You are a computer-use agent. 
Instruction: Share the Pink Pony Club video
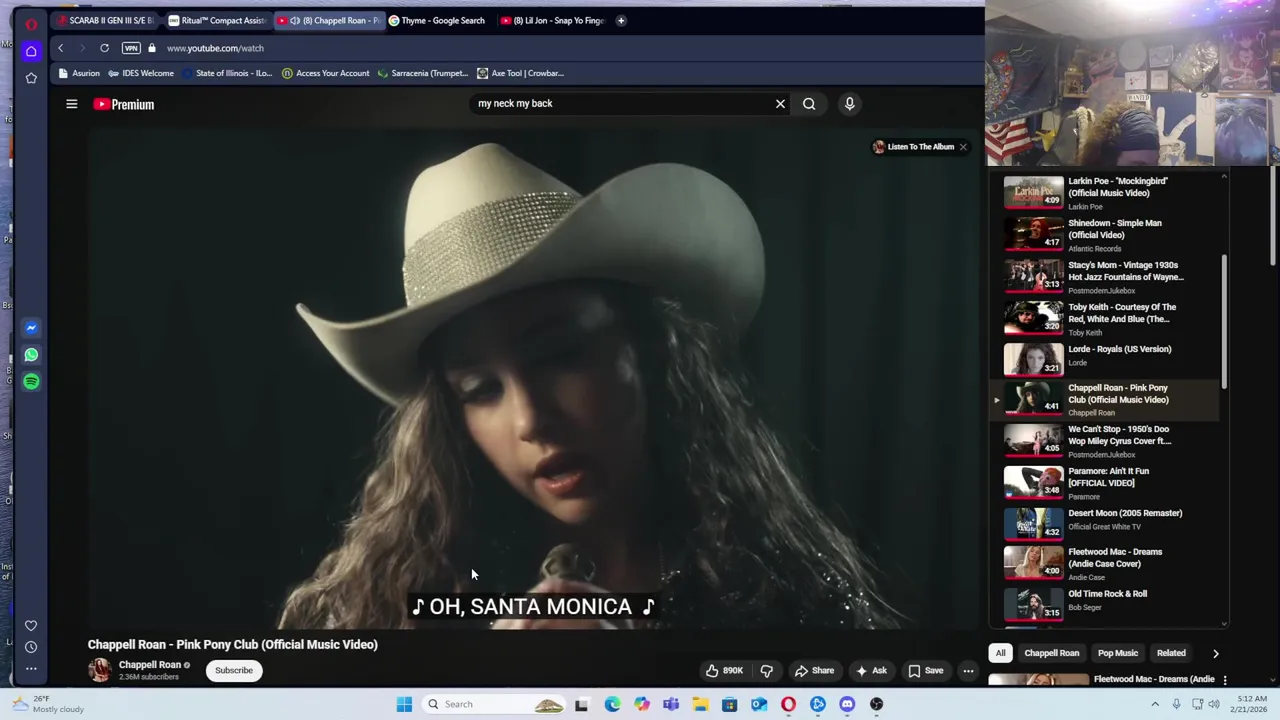pos(814,671)
